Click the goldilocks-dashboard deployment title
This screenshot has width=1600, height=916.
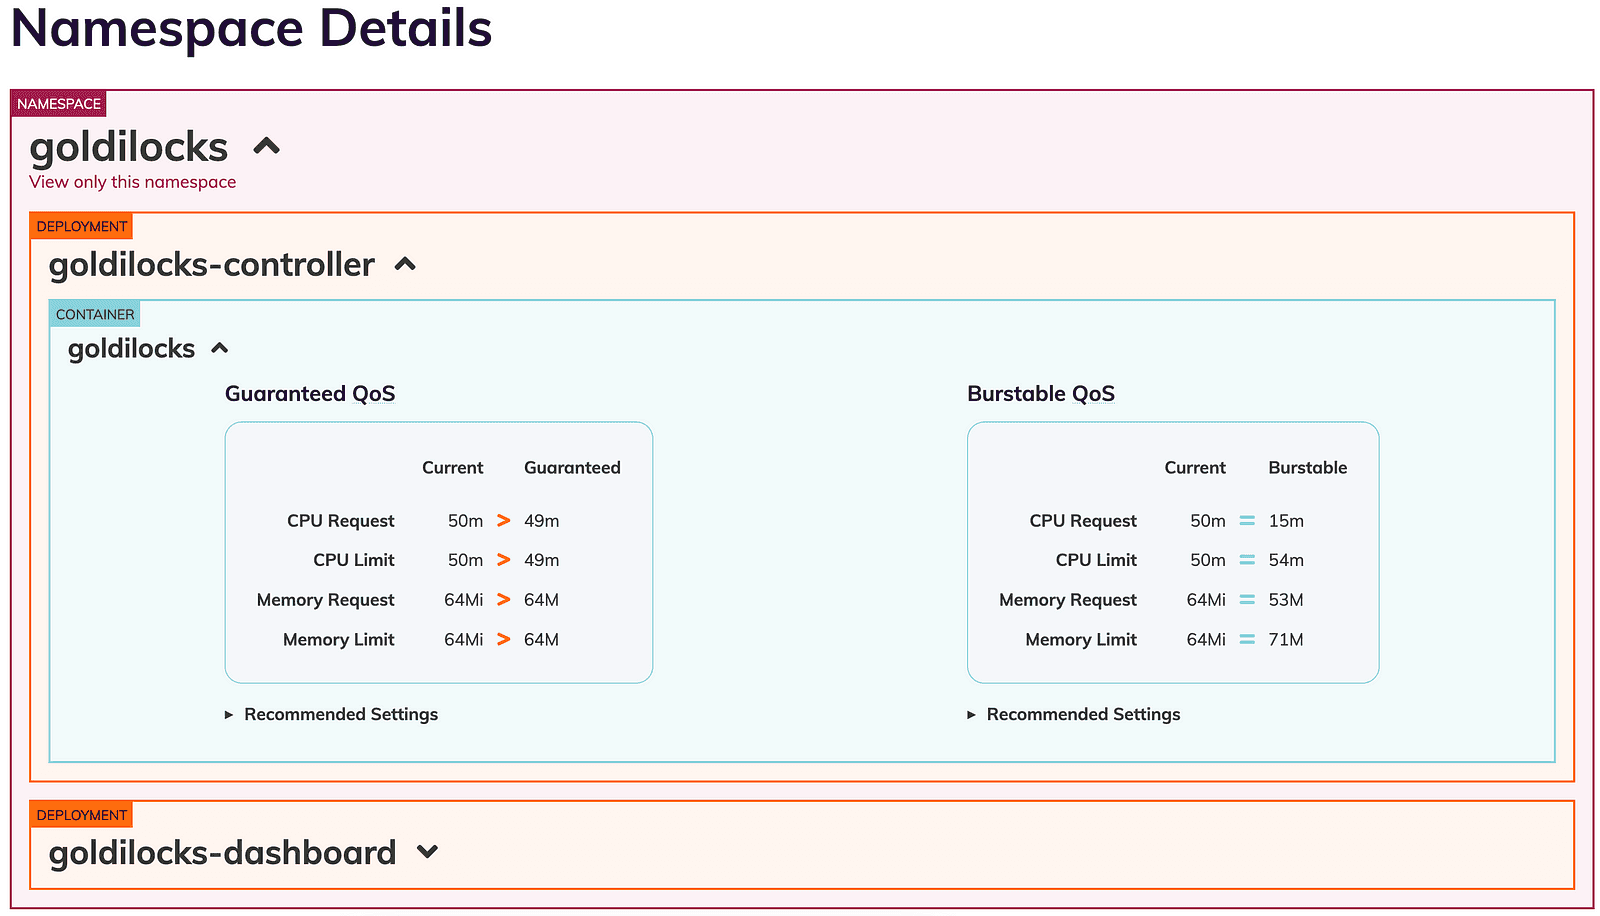pyautogui.click(x=222, y=852)
